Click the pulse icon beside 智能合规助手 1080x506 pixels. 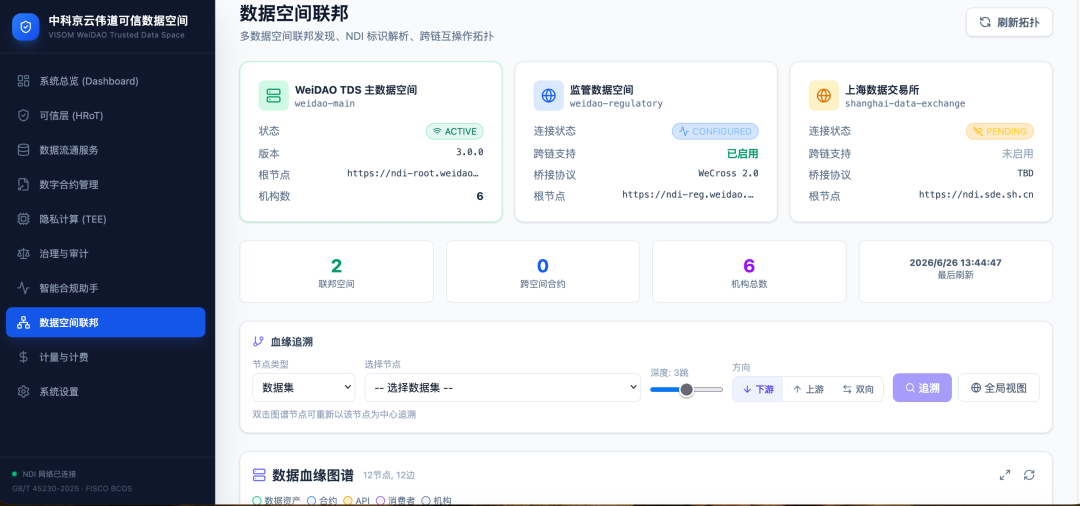pyautogui.click(x=23, y=288)
